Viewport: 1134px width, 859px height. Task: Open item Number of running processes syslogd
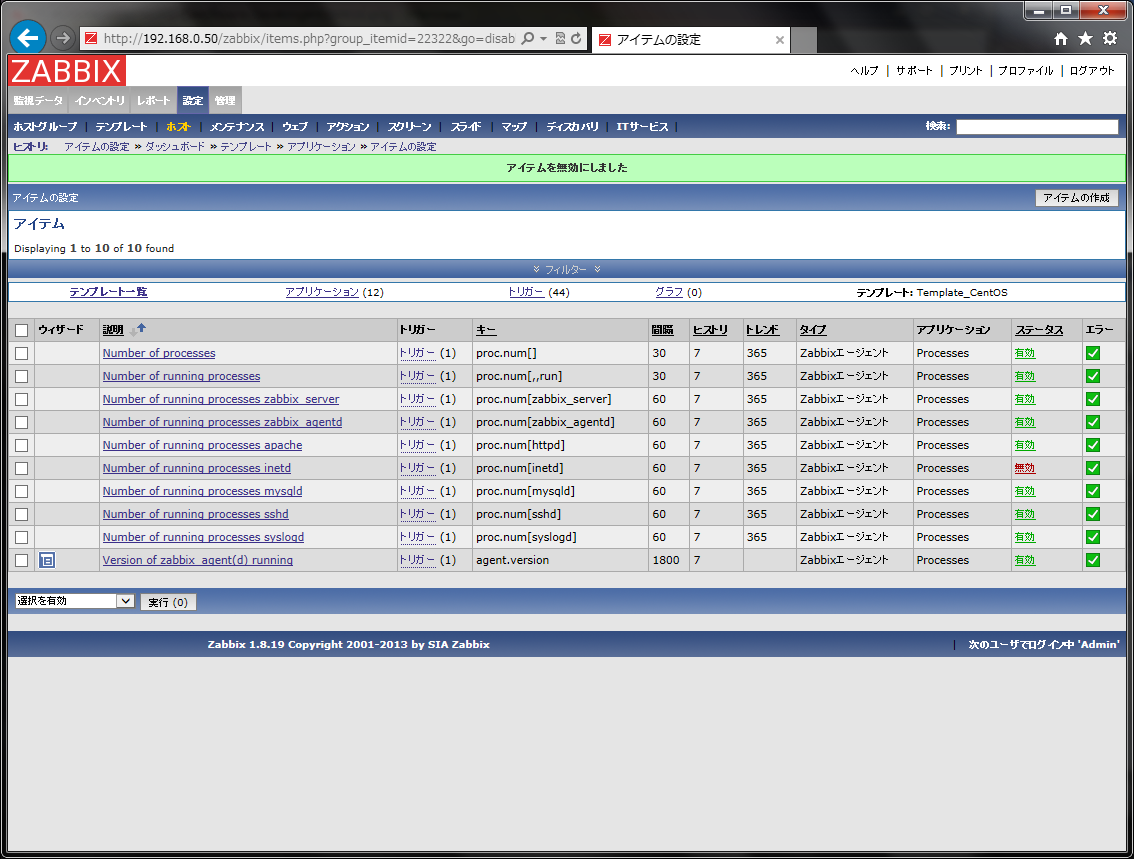[203, 537]
